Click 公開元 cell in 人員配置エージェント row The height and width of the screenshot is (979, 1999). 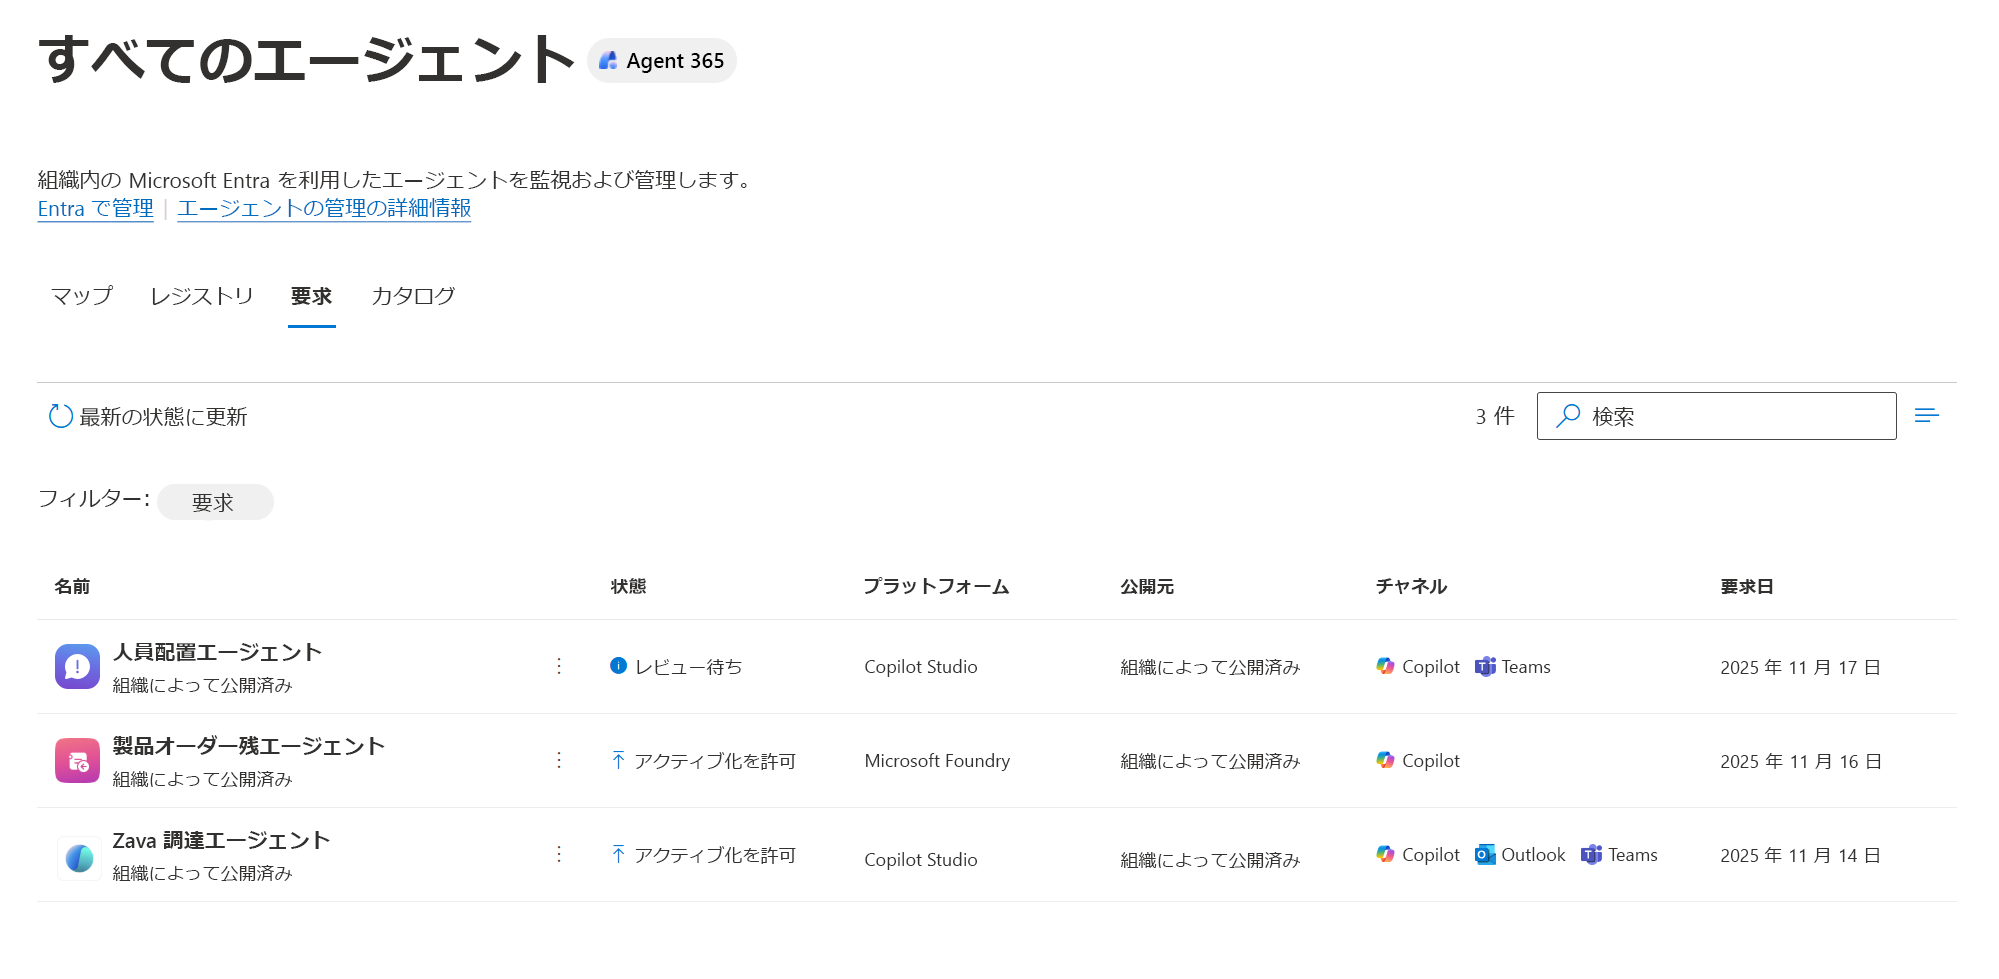click(x=1210, y=667)
